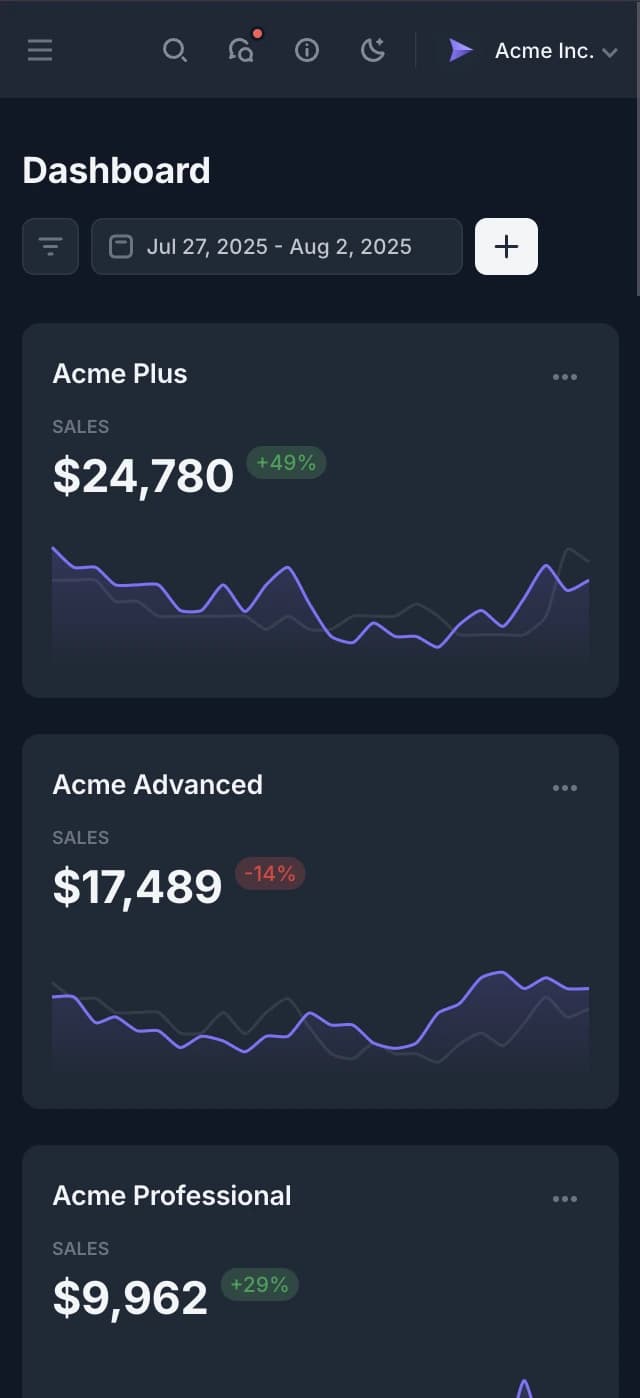Click the Acme Plus card title
The height and width of the screenshot is (1398, 640).
(120, 374)
